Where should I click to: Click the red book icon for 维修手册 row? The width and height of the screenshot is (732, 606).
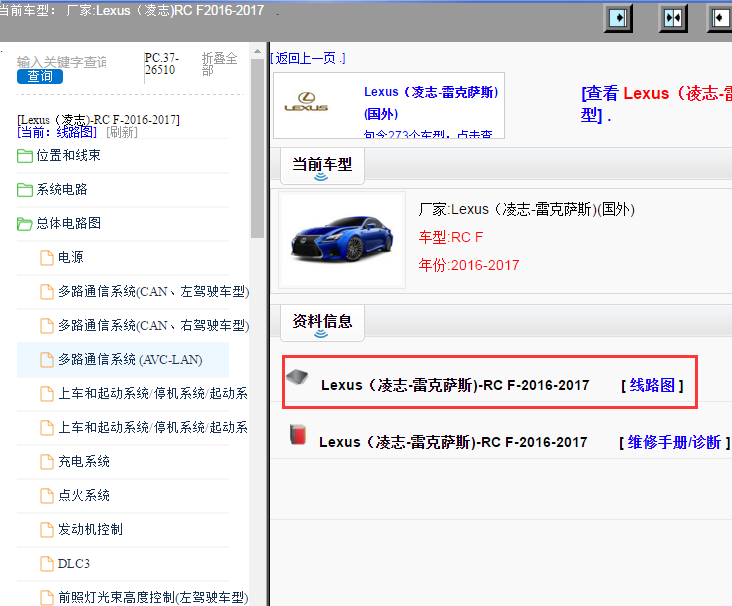[x=298, y=434]
